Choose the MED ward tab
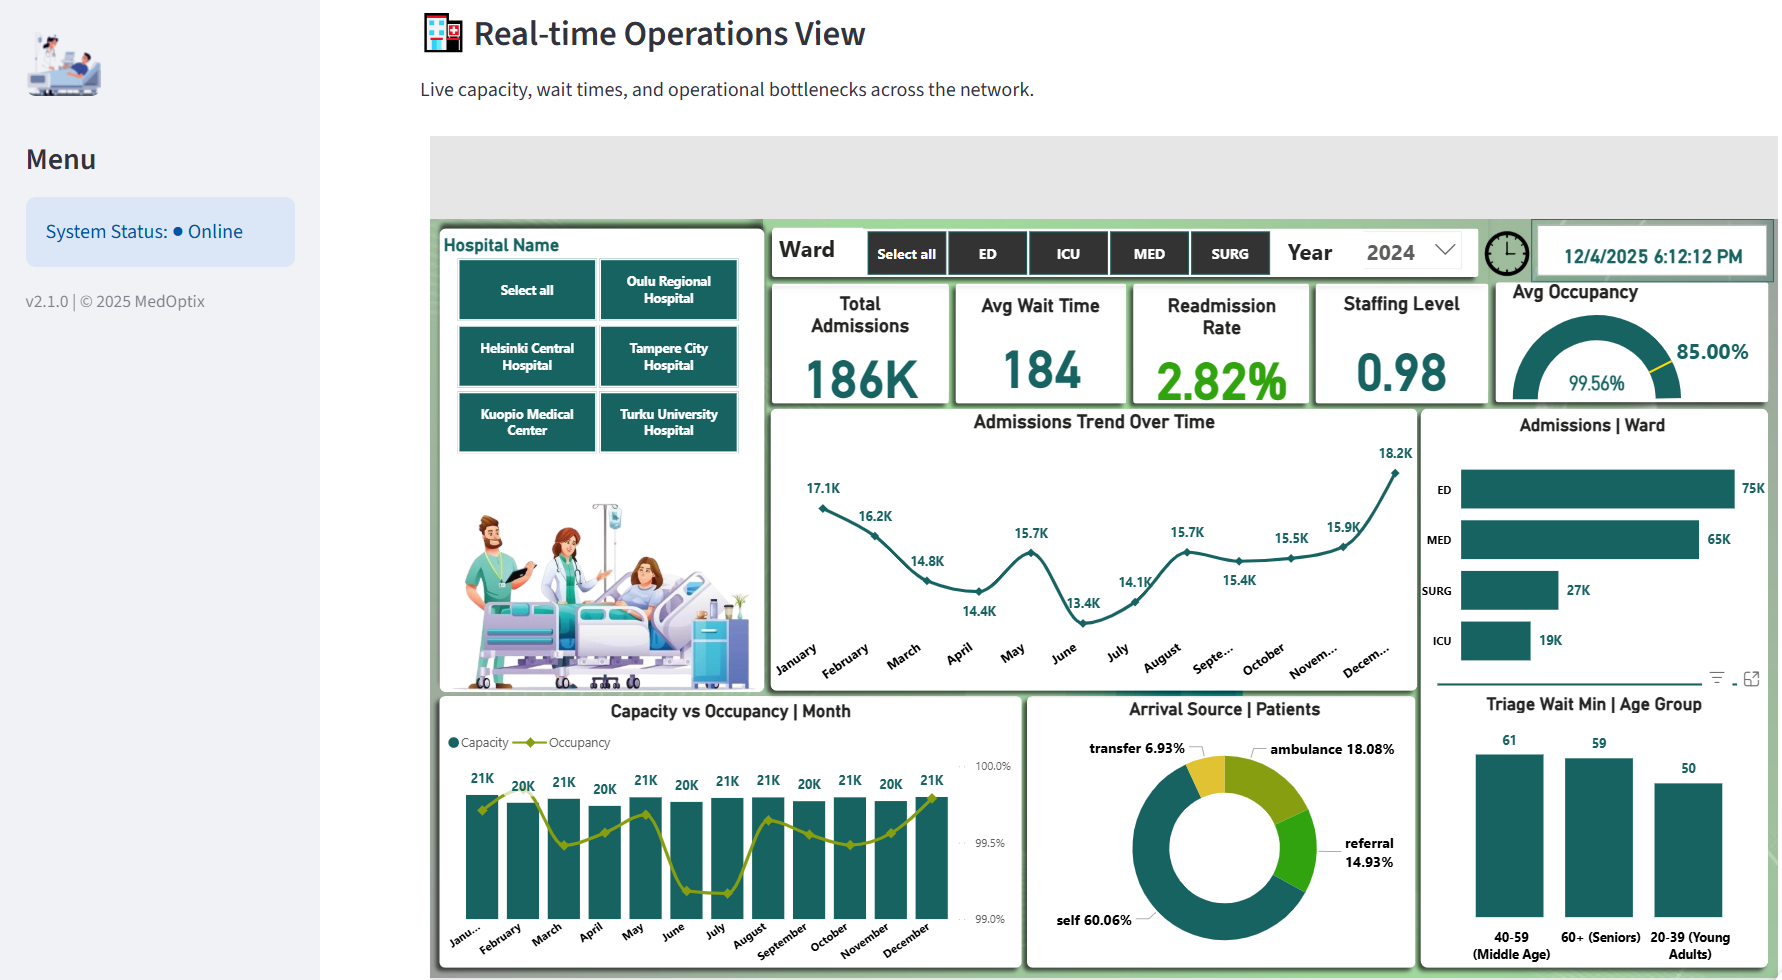The height and width of the screenshot is (980, 1782). pos(1149,254)
